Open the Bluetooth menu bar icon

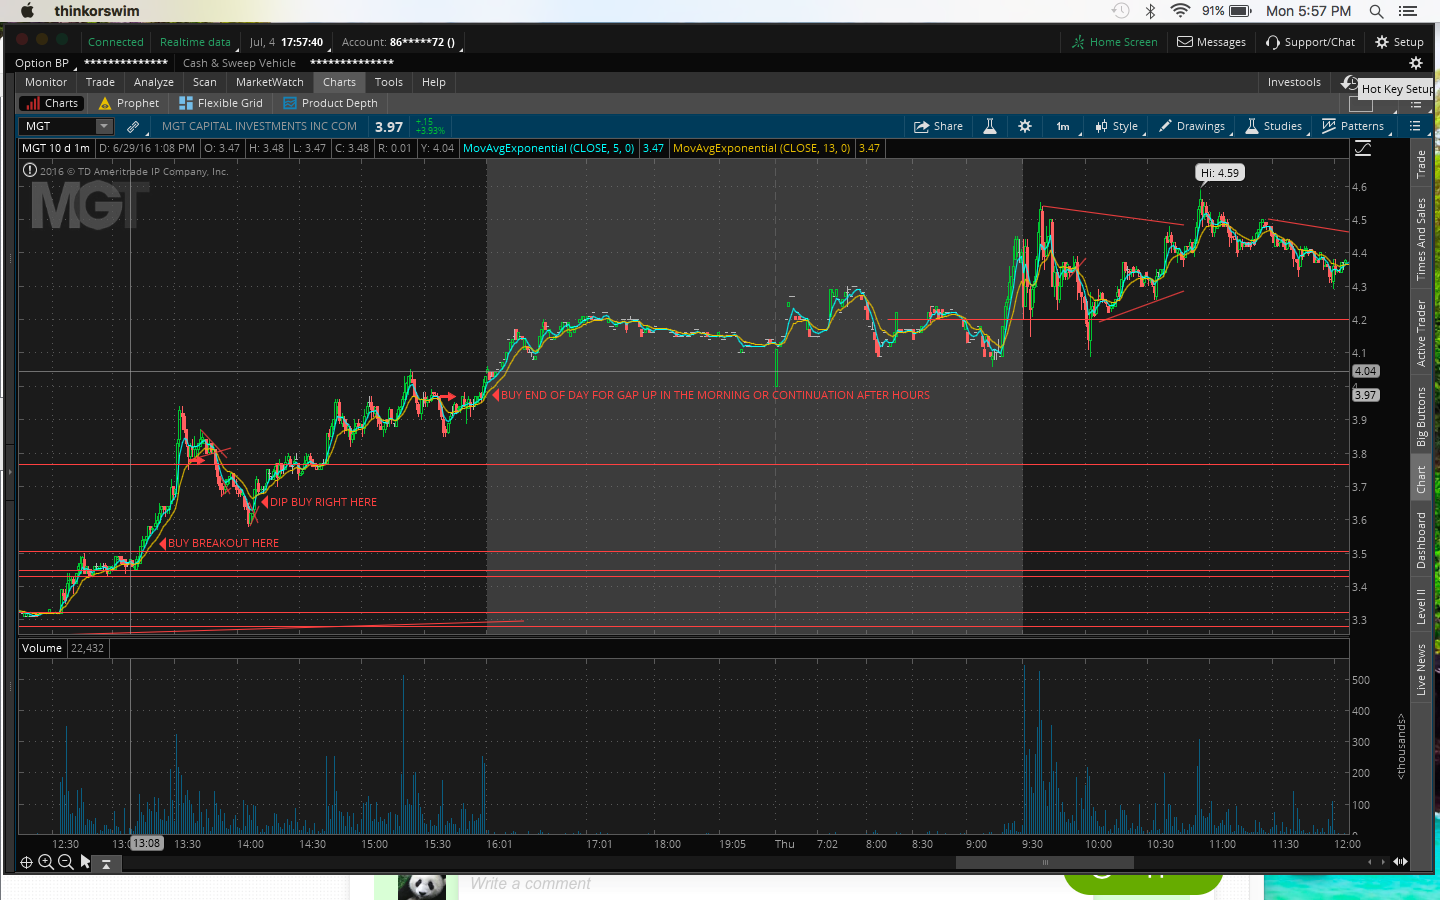1150,11
